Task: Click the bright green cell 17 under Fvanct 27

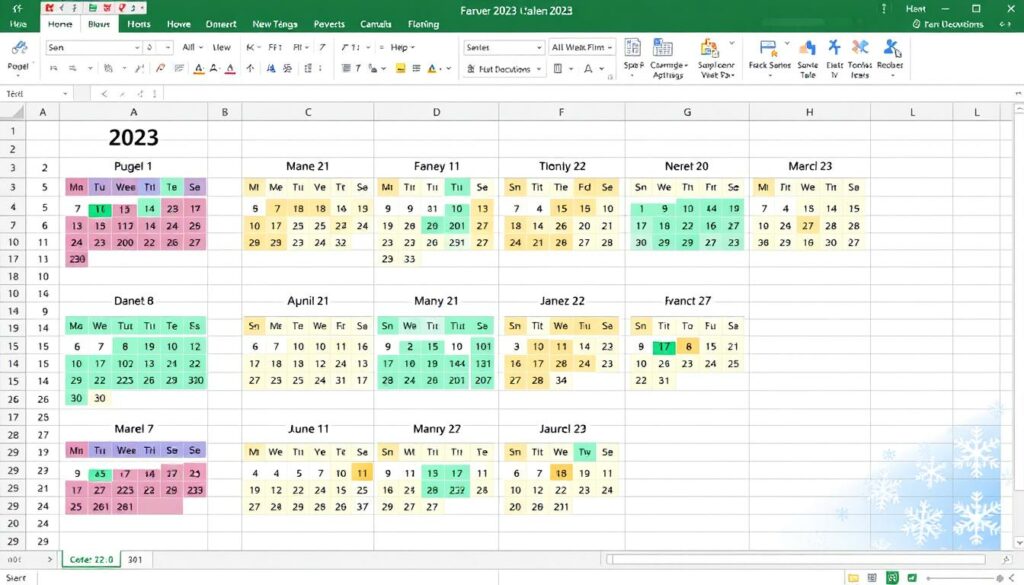Action: click(x=664, y=347)
